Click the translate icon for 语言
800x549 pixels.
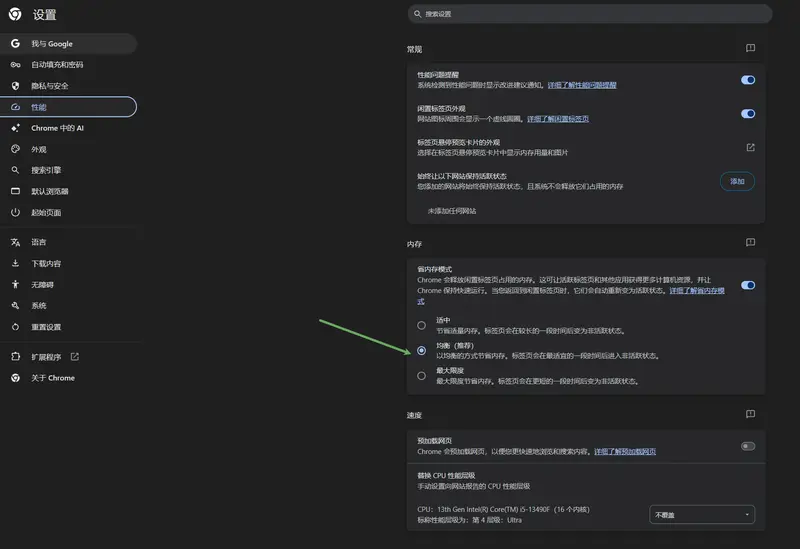point(15,242)
